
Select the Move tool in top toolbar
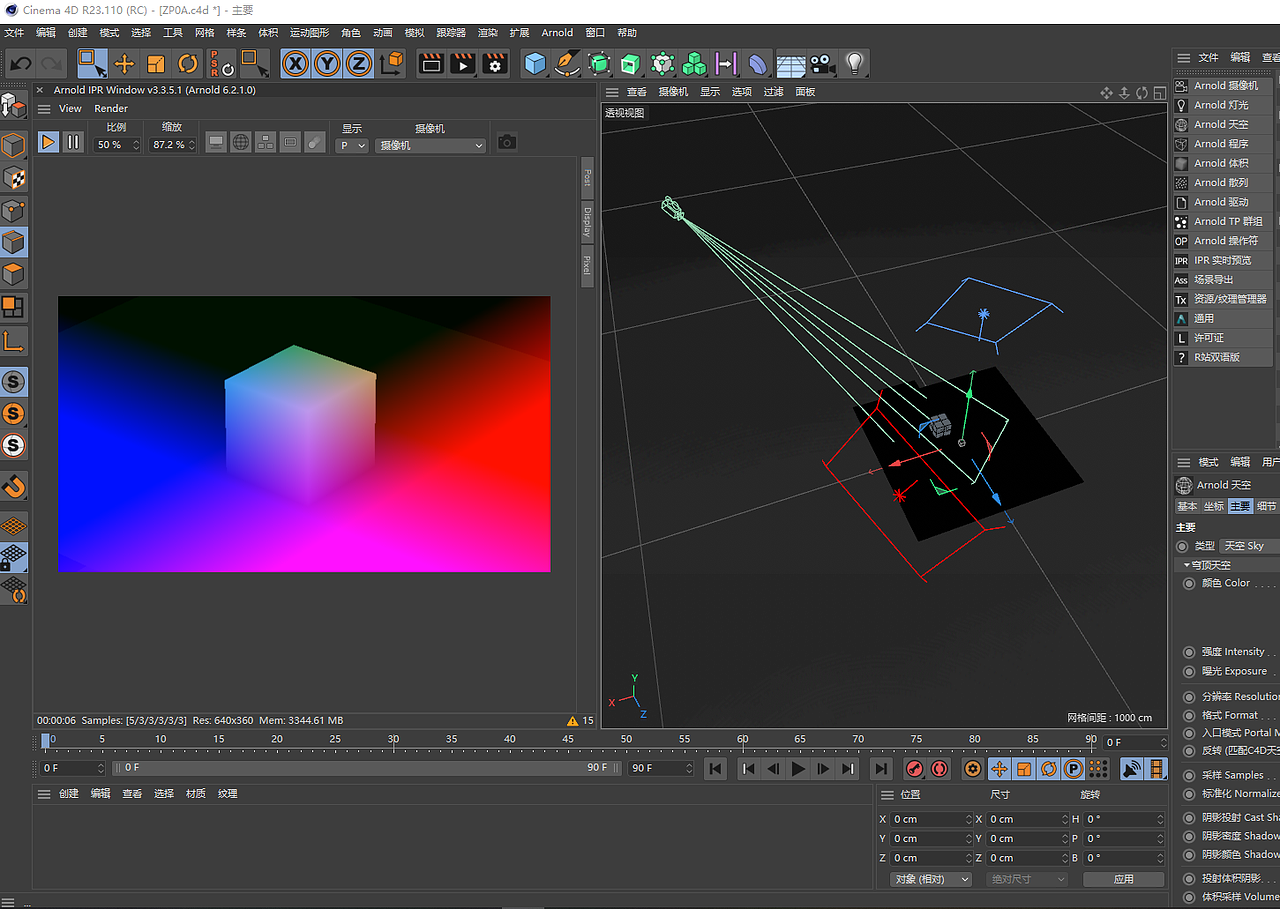(x=124, y=64)
